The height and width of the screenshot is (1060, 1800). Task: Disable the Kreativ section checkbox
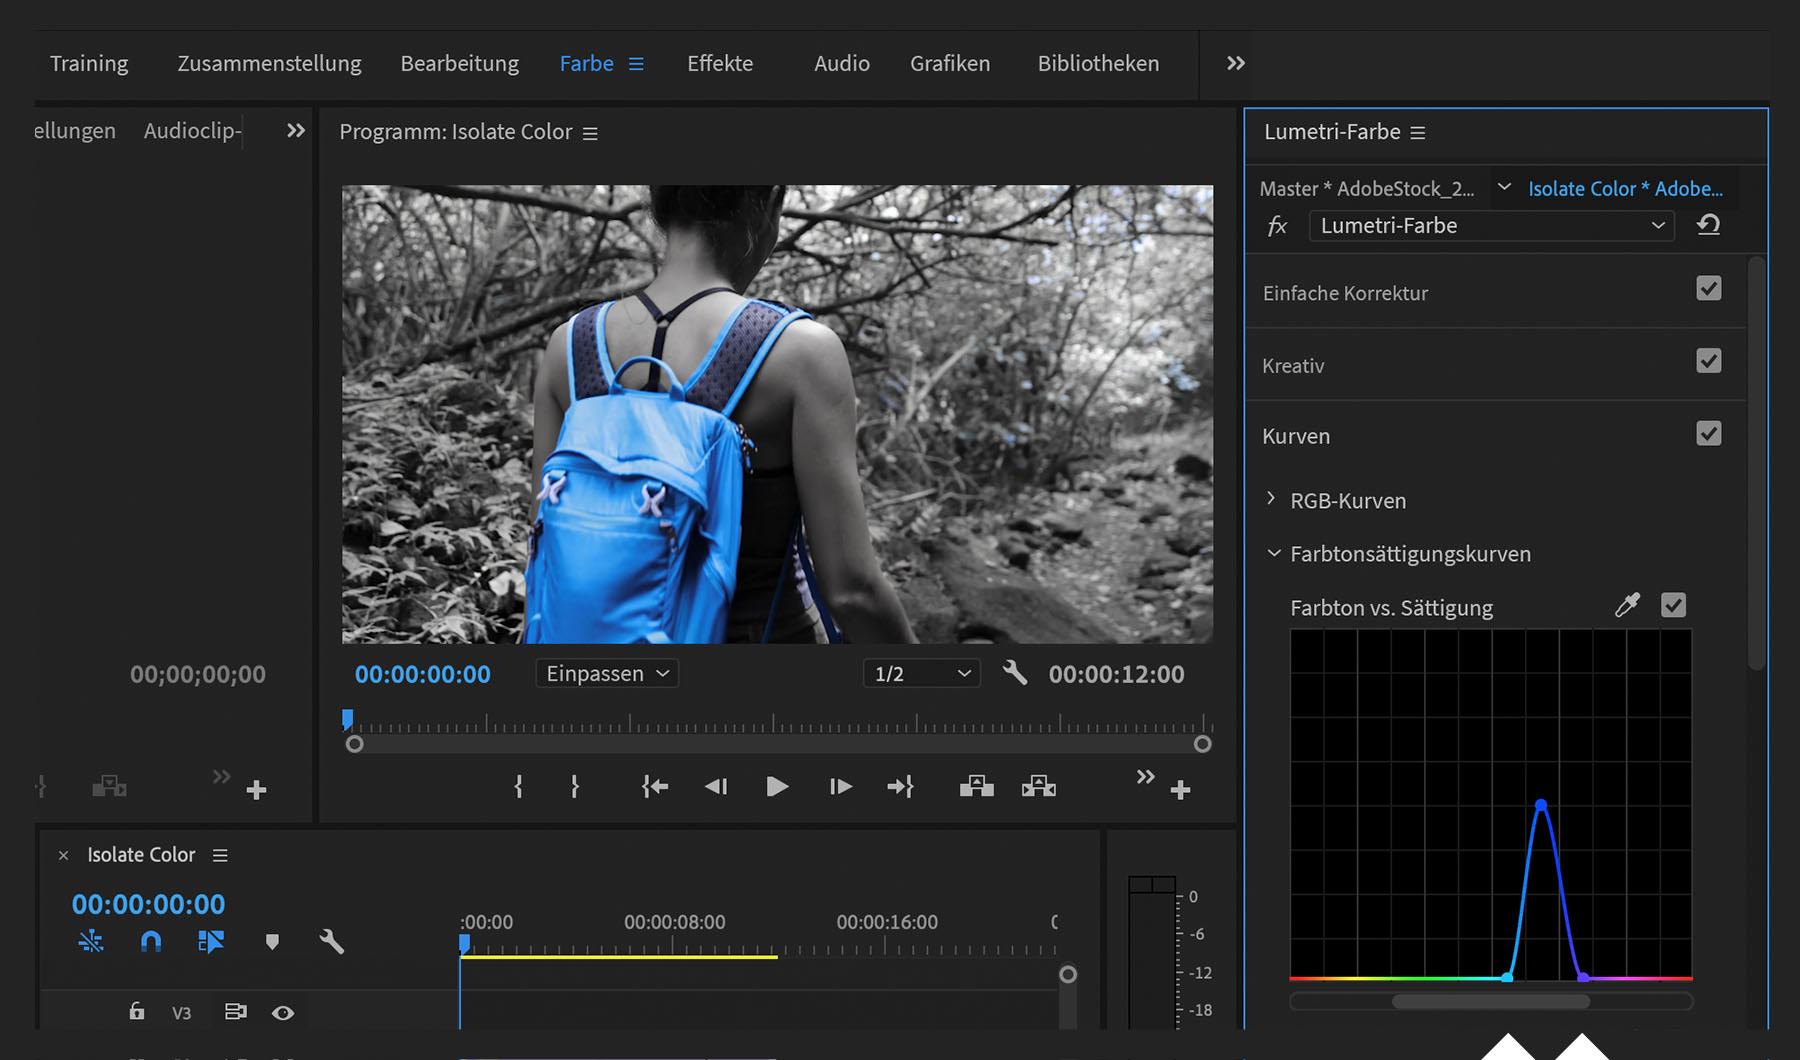click(x=1708, y=361)
